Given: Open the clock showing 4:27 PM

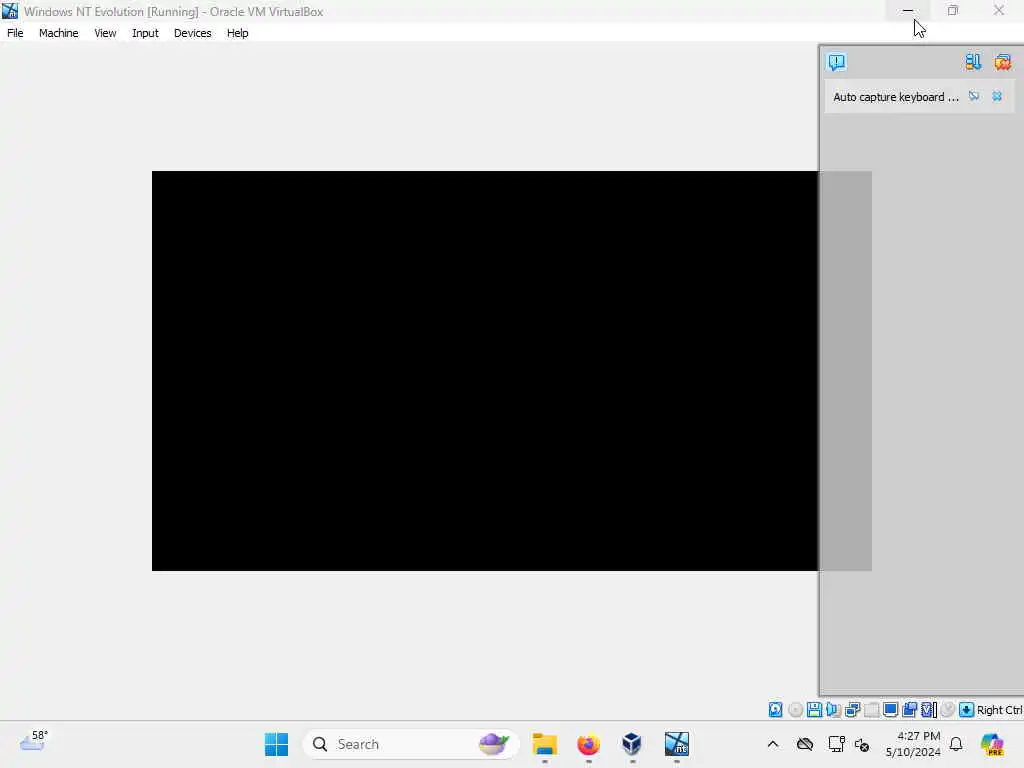Looking at the screenshot, I should point(913,744).
